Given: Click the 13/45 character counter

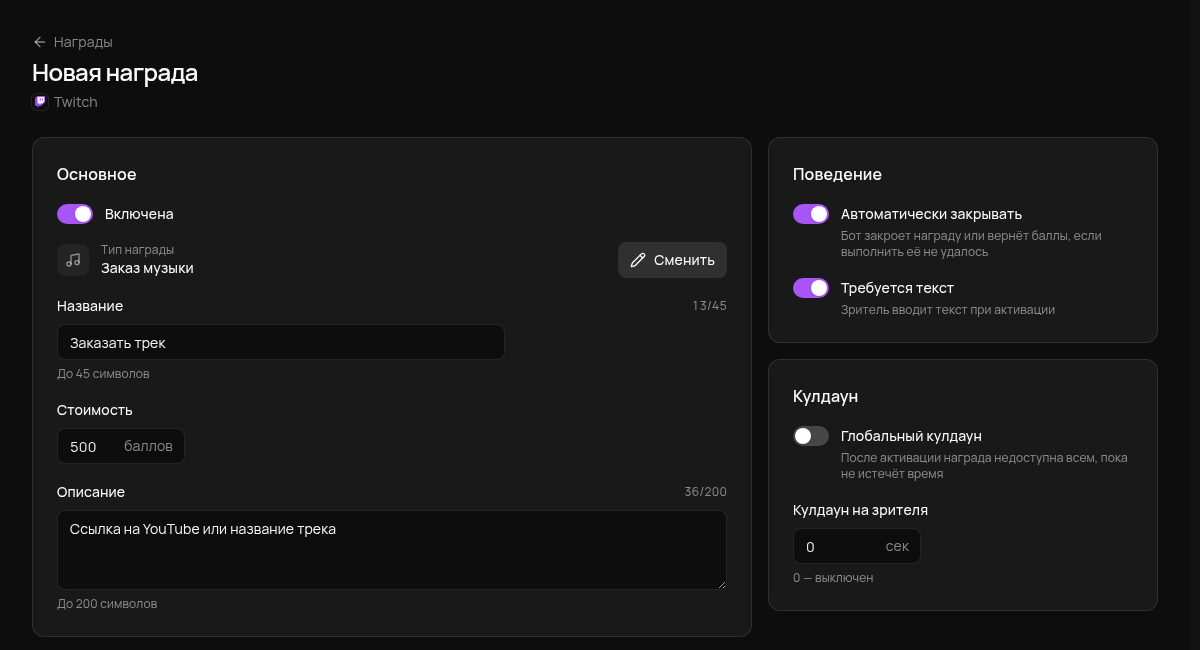Looking at the screenshot, I should tap(710, 306).
